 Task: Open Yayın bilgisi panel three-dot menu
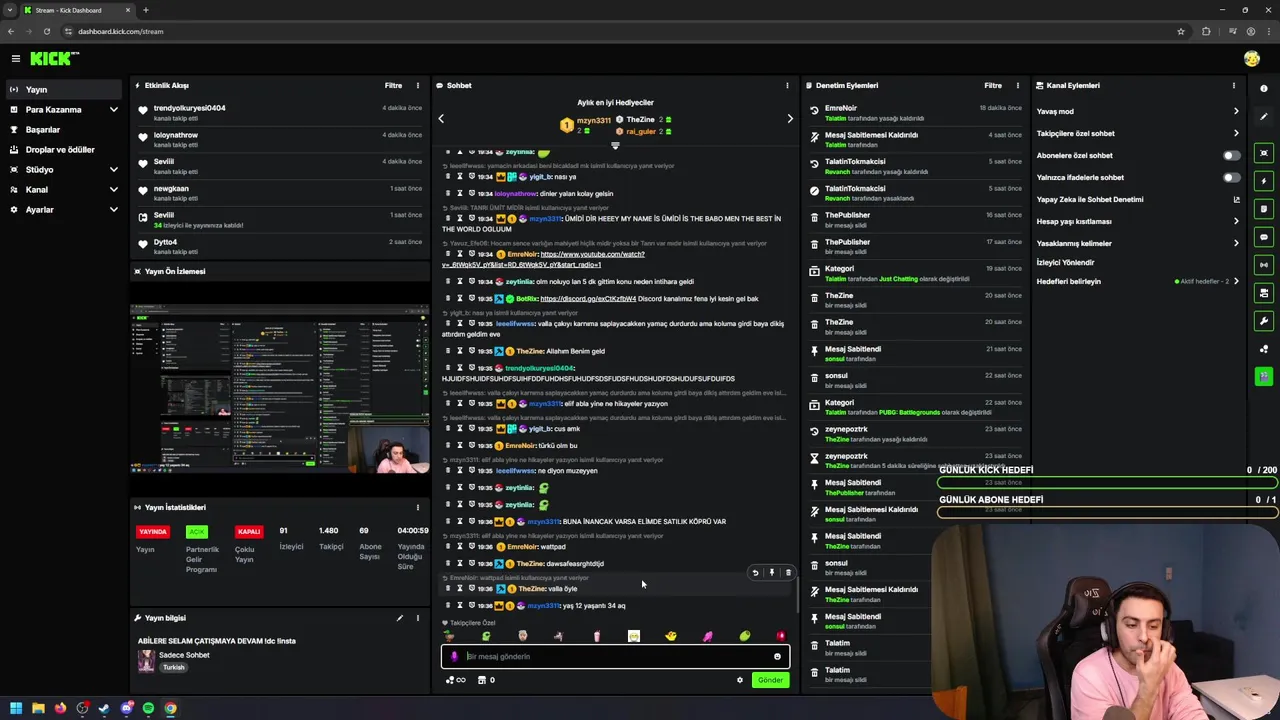pos(418,618)
